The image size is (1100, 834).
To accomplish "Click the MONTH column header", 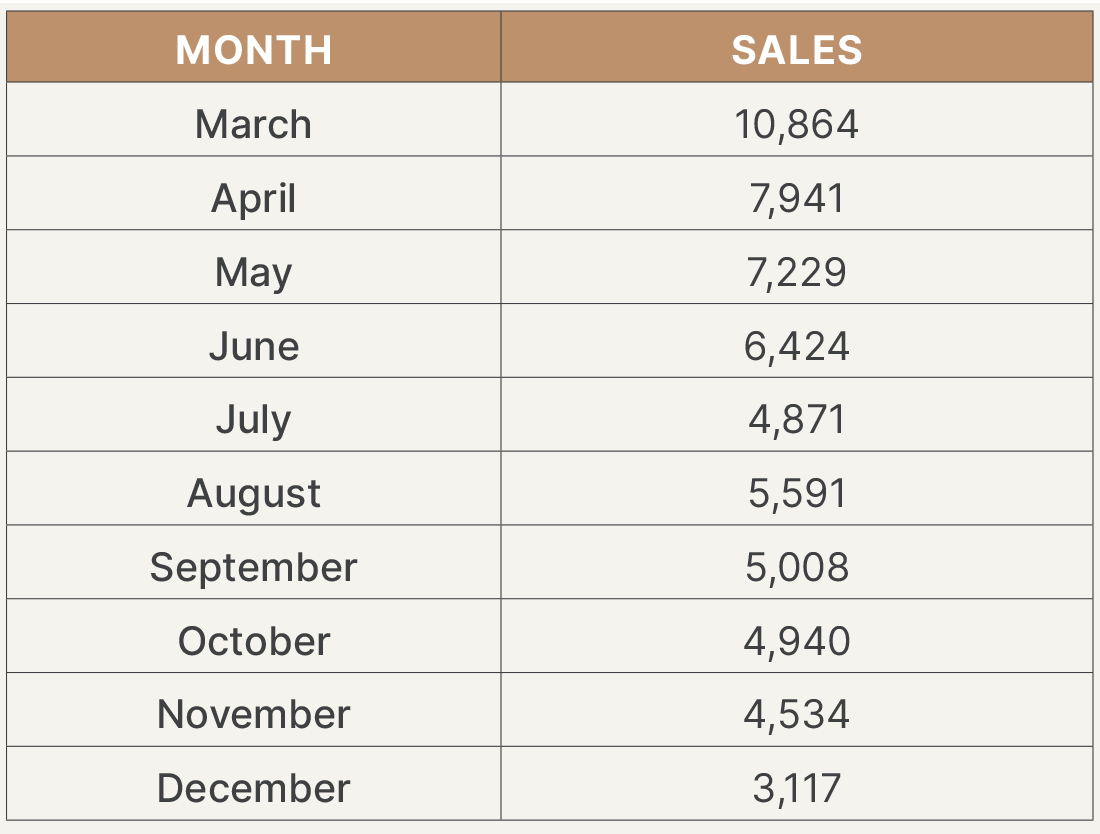I will (x=254, y=49).
